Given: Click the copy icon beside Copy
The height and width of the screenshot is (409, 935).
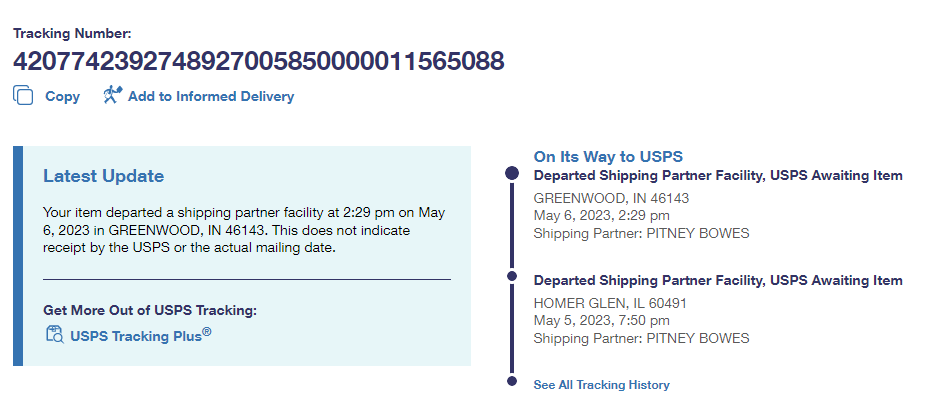Looking at the screenshot, I should click(x=23, y=96).
